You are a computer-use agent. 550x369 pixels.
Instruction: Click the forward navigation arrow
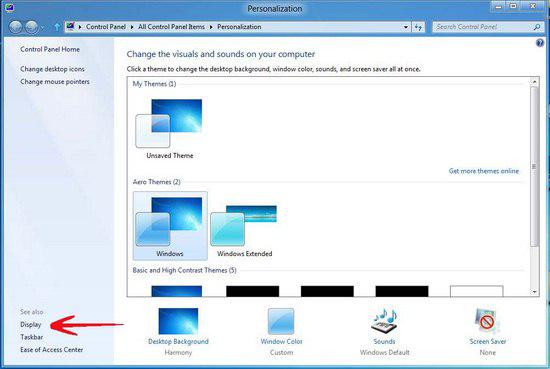coord(32,27)
